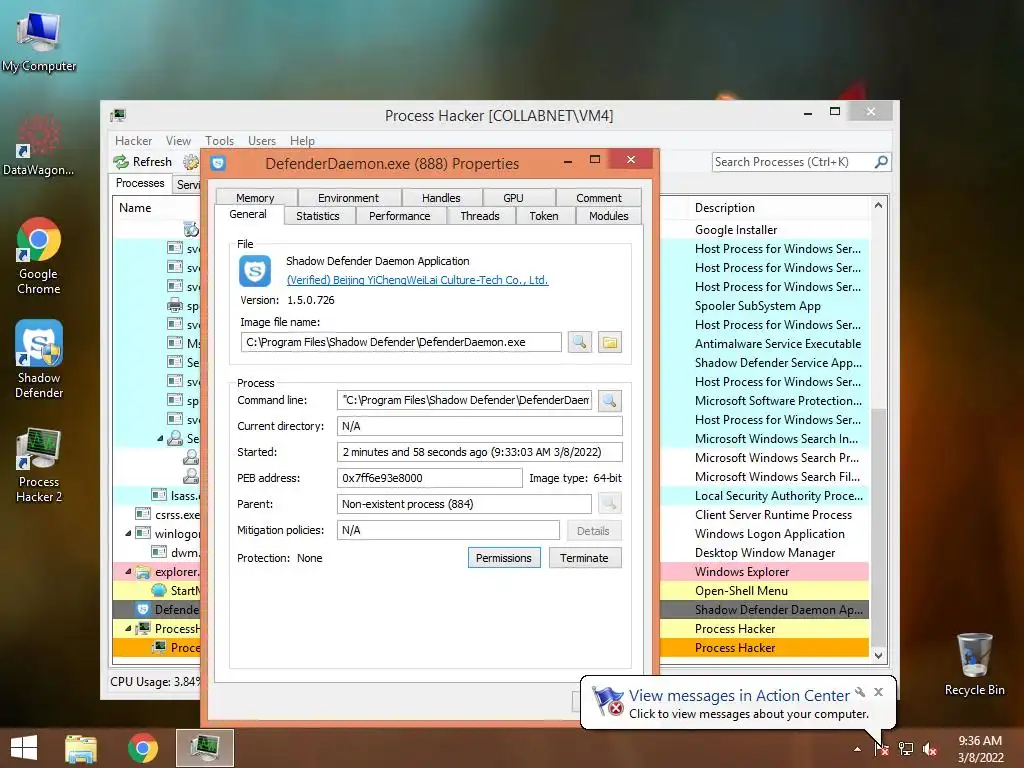
Task: Open Chrome from the taskbar
Action: (x=142, y=748)
